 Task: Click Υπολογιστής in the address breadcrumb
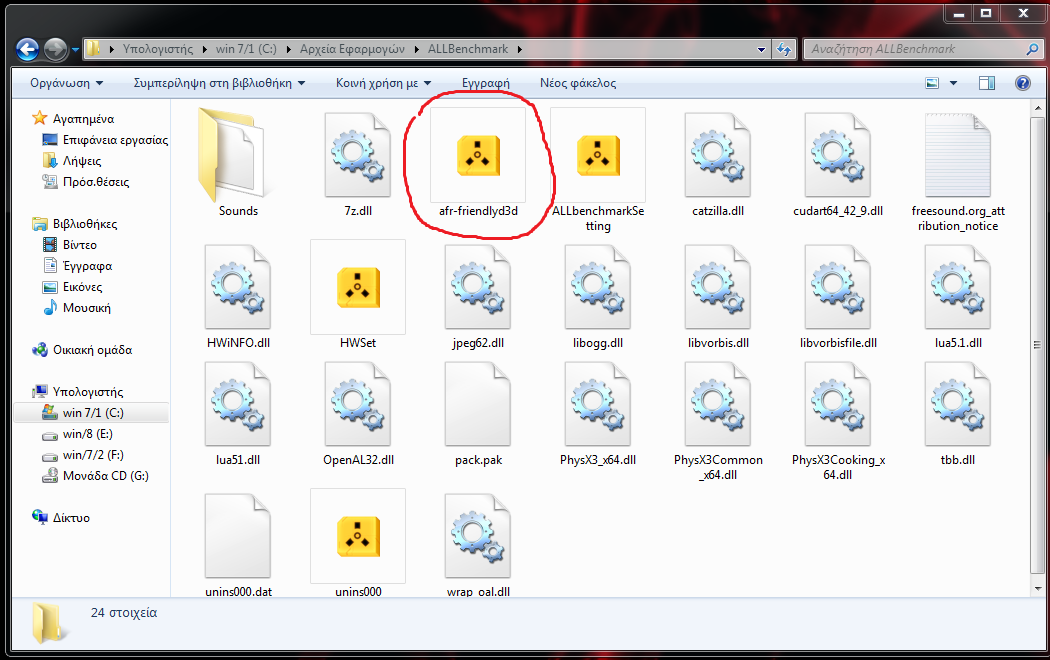tap(157, 49)
